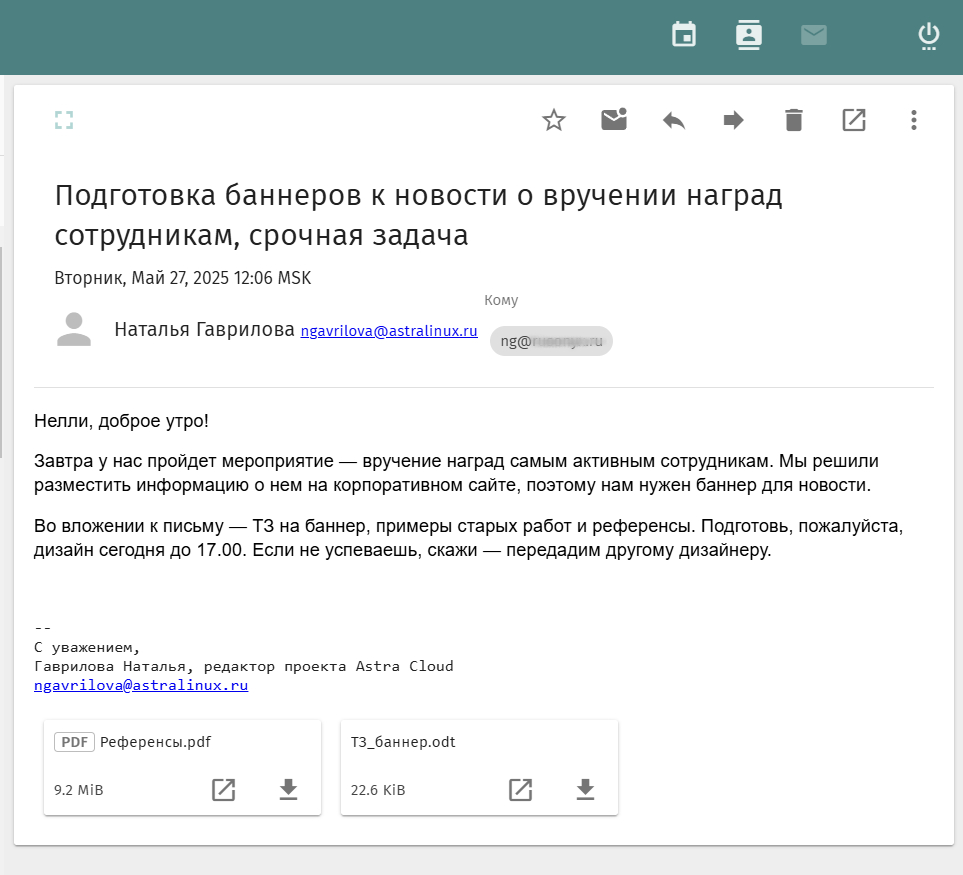Click the file name Референсы.pdf
Screen dimensions: 963x875
tap(155, 742)
